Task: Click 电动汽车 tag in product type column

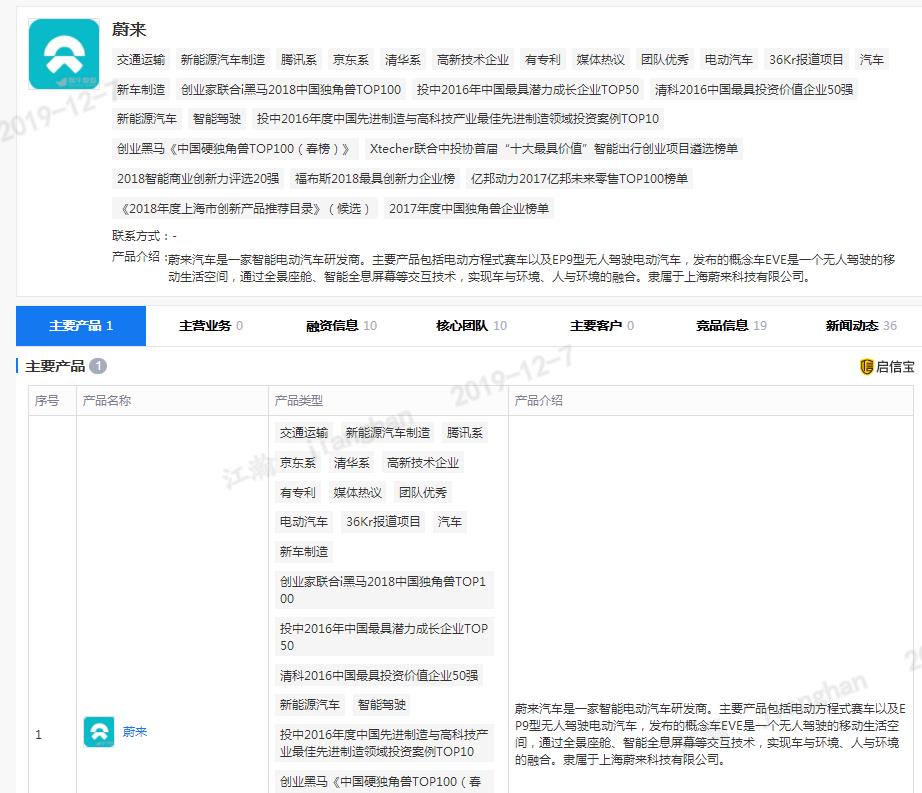Action: (x=303, y=521)
